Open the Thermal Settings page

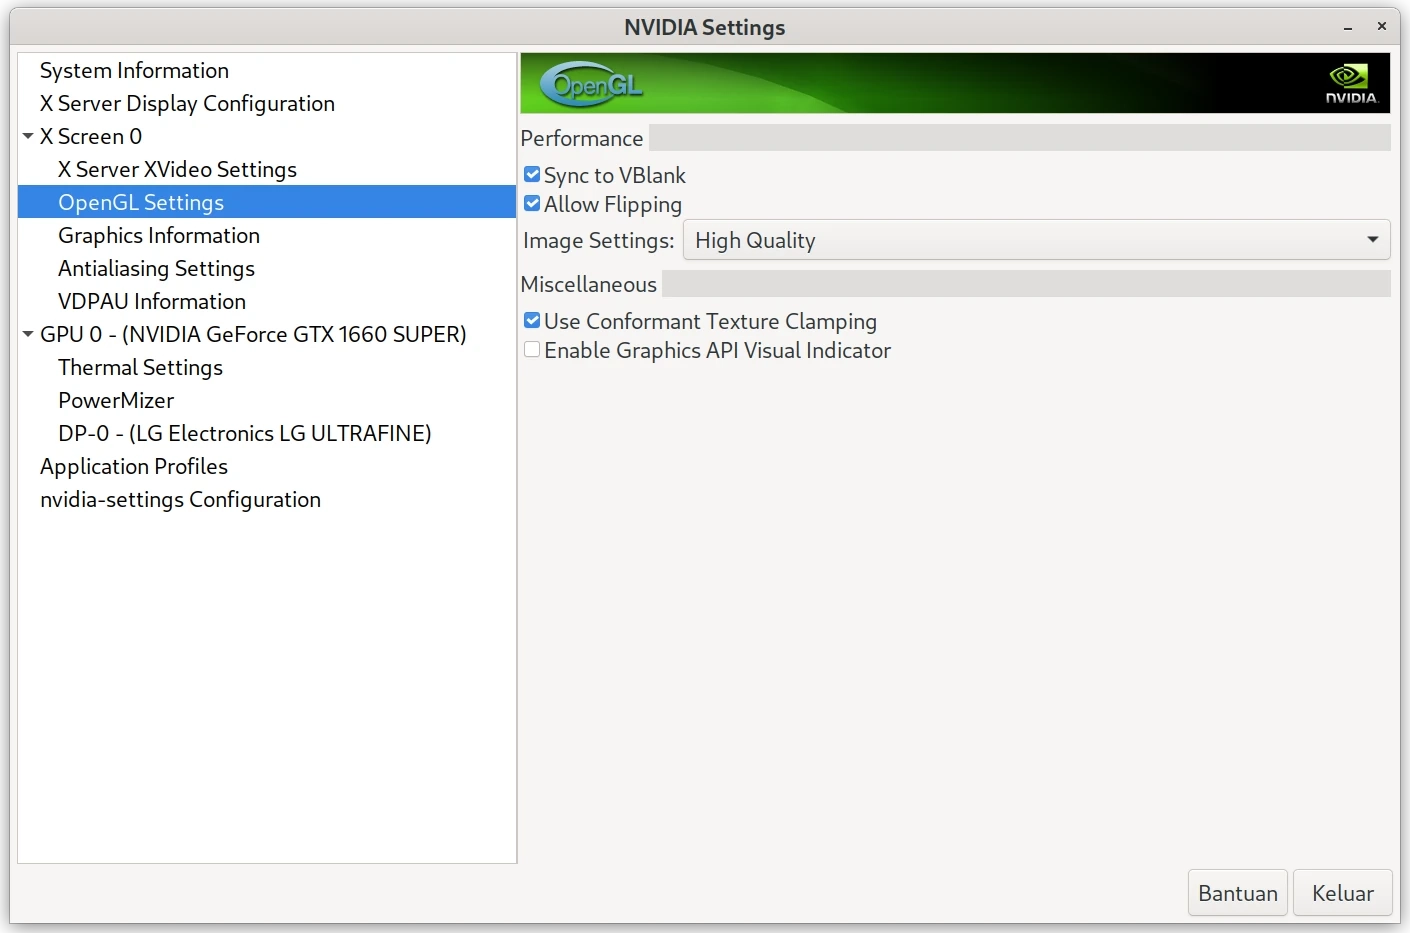(x=140, y=367)
